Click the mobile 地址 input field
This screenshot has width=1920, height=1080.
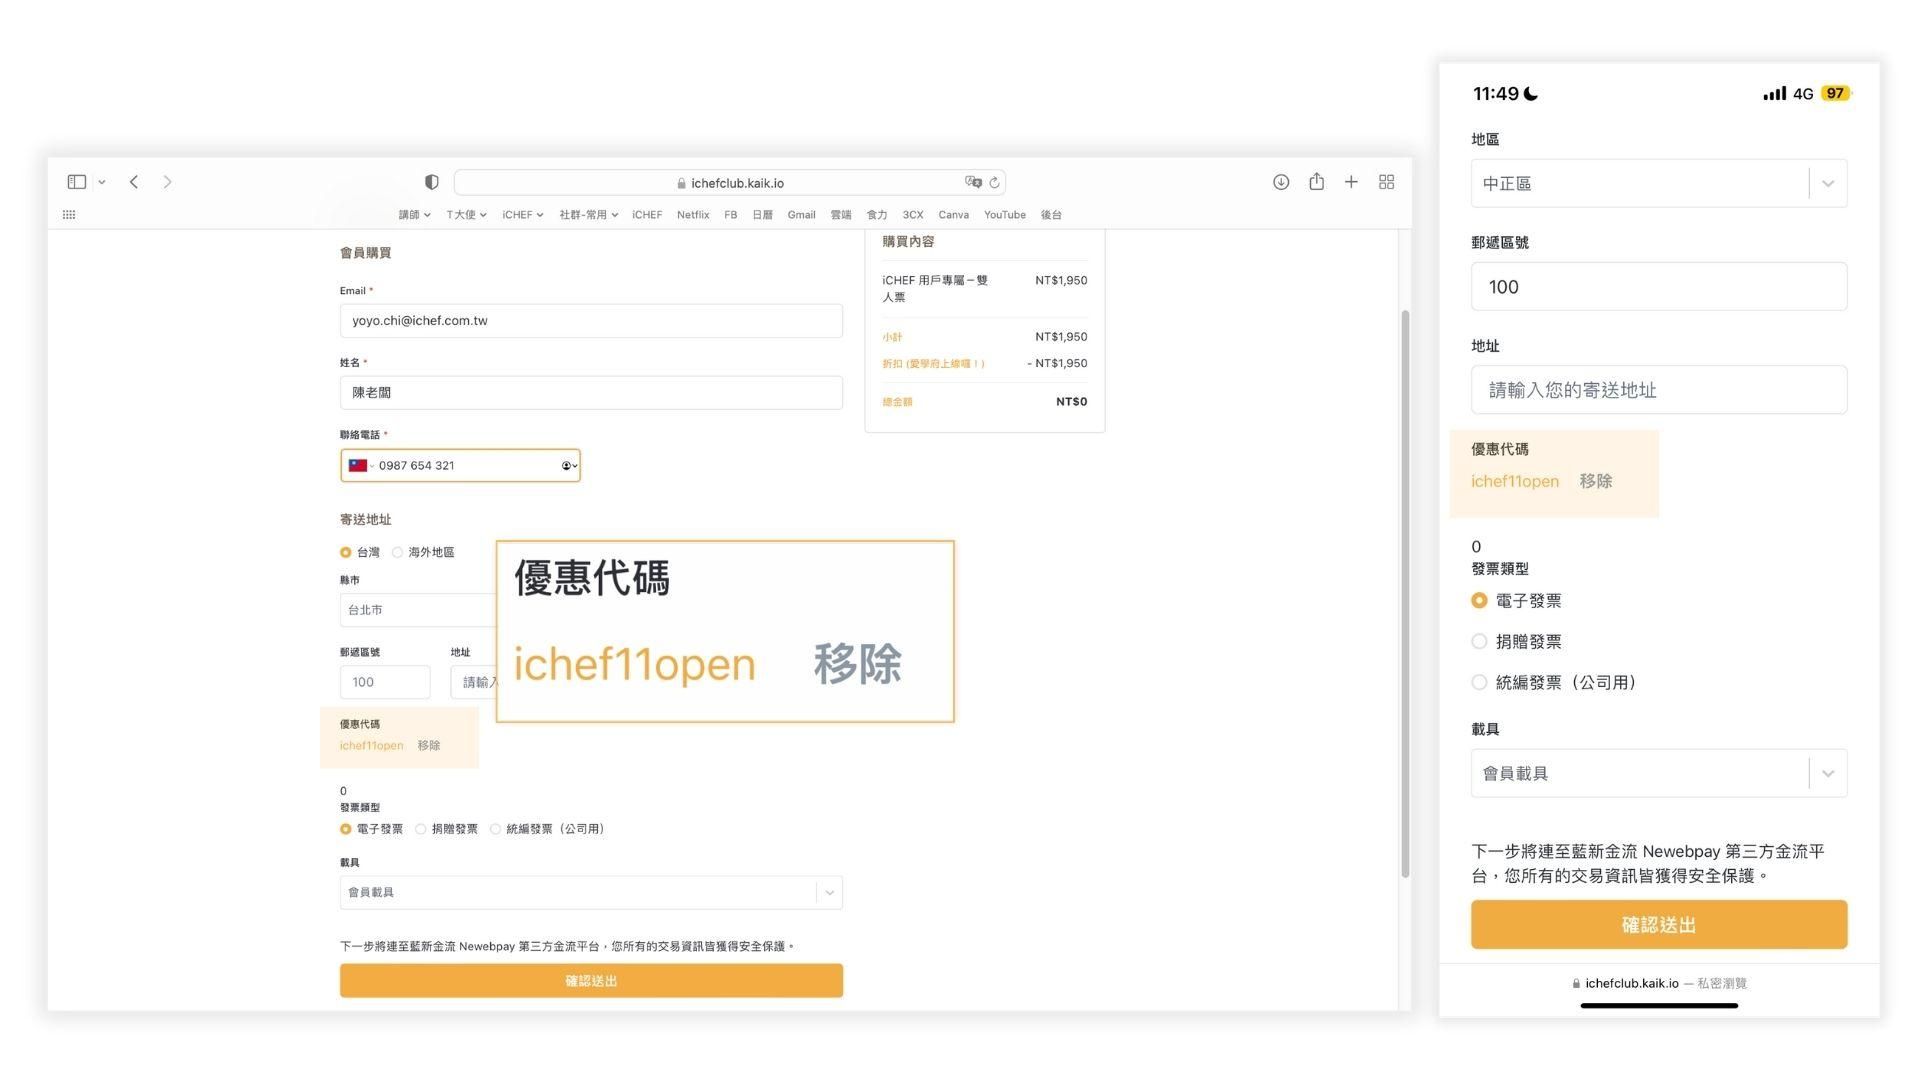1658,390
